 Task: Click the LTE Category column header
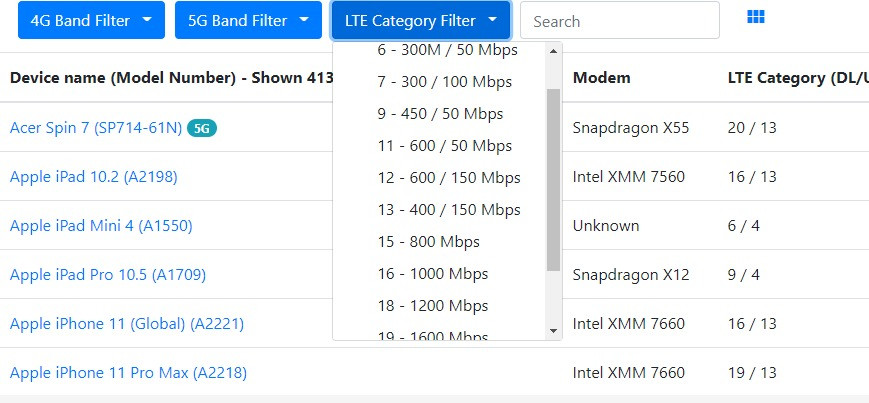pyautogui.click(x=798, y=78)
